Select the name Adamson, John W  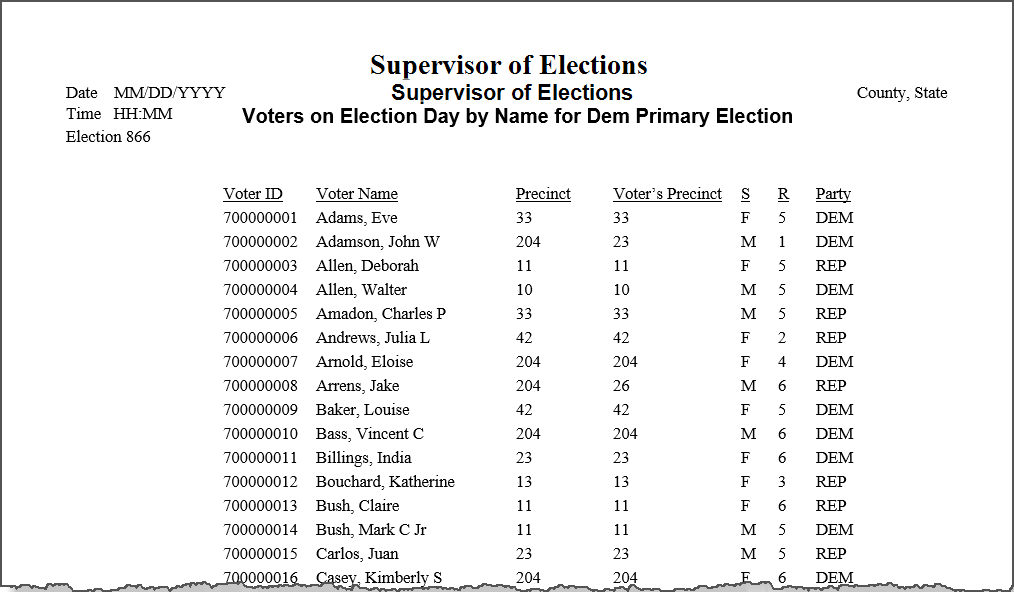[x=378, y=242]
